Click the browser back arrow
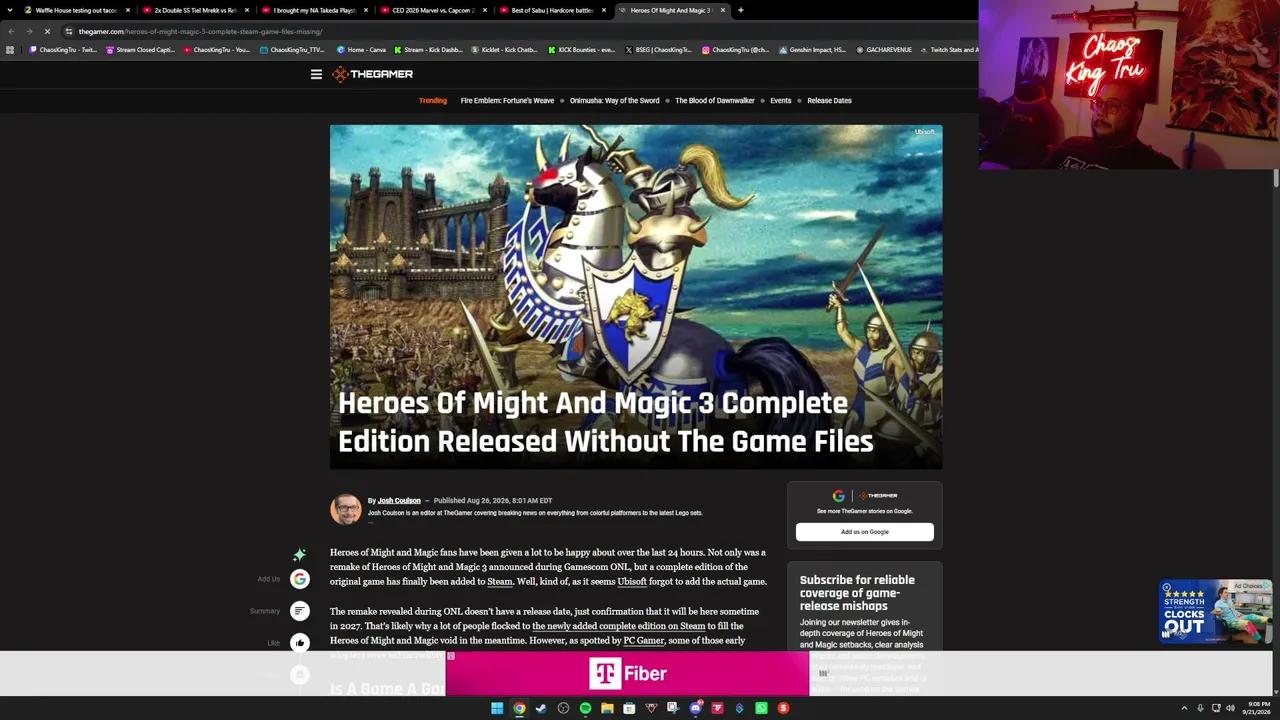This screenshot has height=720, width=1280. 11,31
